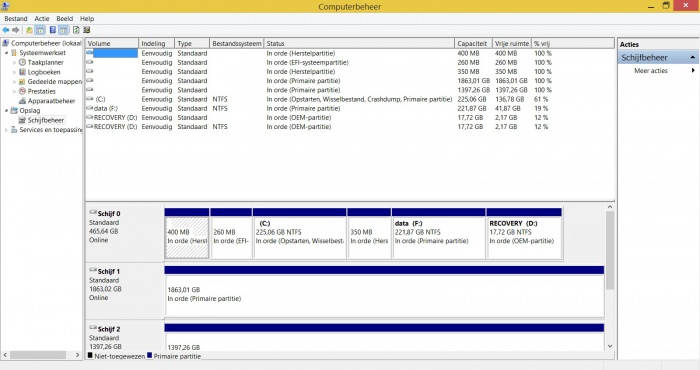The width and height of the screenshot is (700, 370).
Task: Click the Schijf 0 disk icon
Action: tap(93, 212)
